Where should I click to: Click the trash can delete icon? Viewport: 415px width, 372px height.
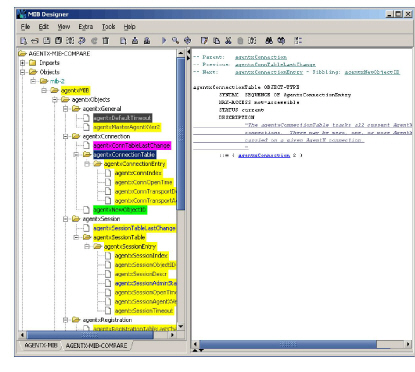click(x=106, y=41)
